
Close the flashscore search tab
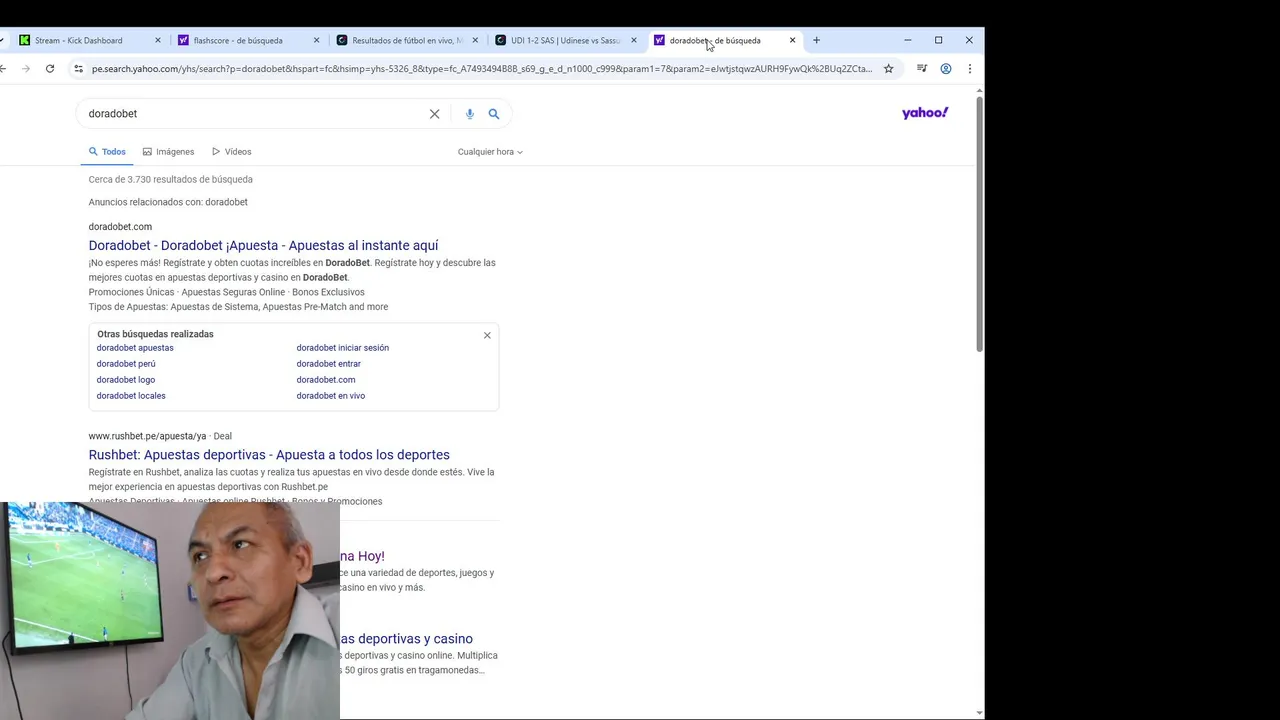[316, 40]
